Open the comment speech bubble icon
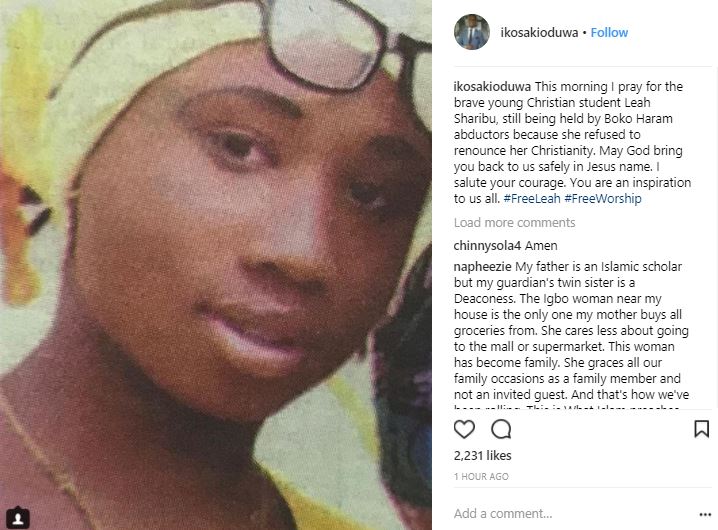The height and width of the screenshot is (530, 718). coord(501,429)
